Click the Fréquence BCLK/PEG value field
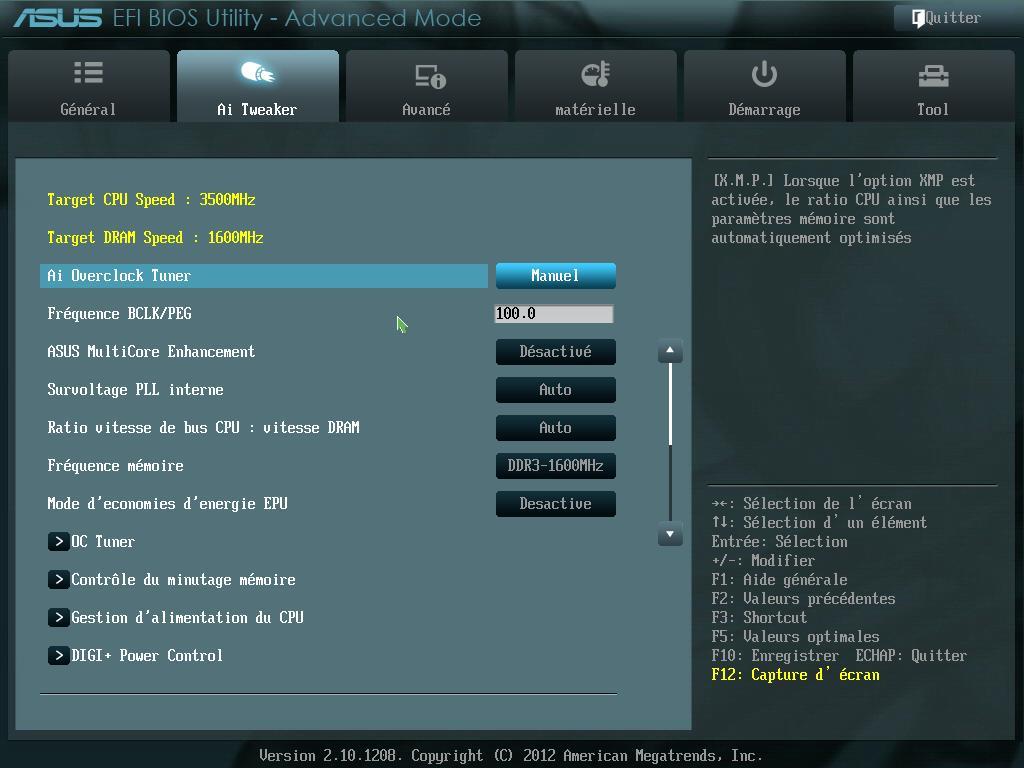Screen dimensions: 1024x768 pyautogui.click(x=554, y=314)
